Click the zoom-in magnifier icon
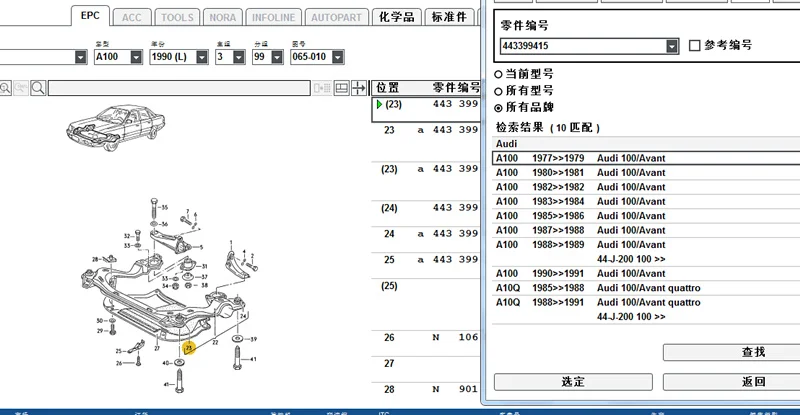 click(5, 88)
